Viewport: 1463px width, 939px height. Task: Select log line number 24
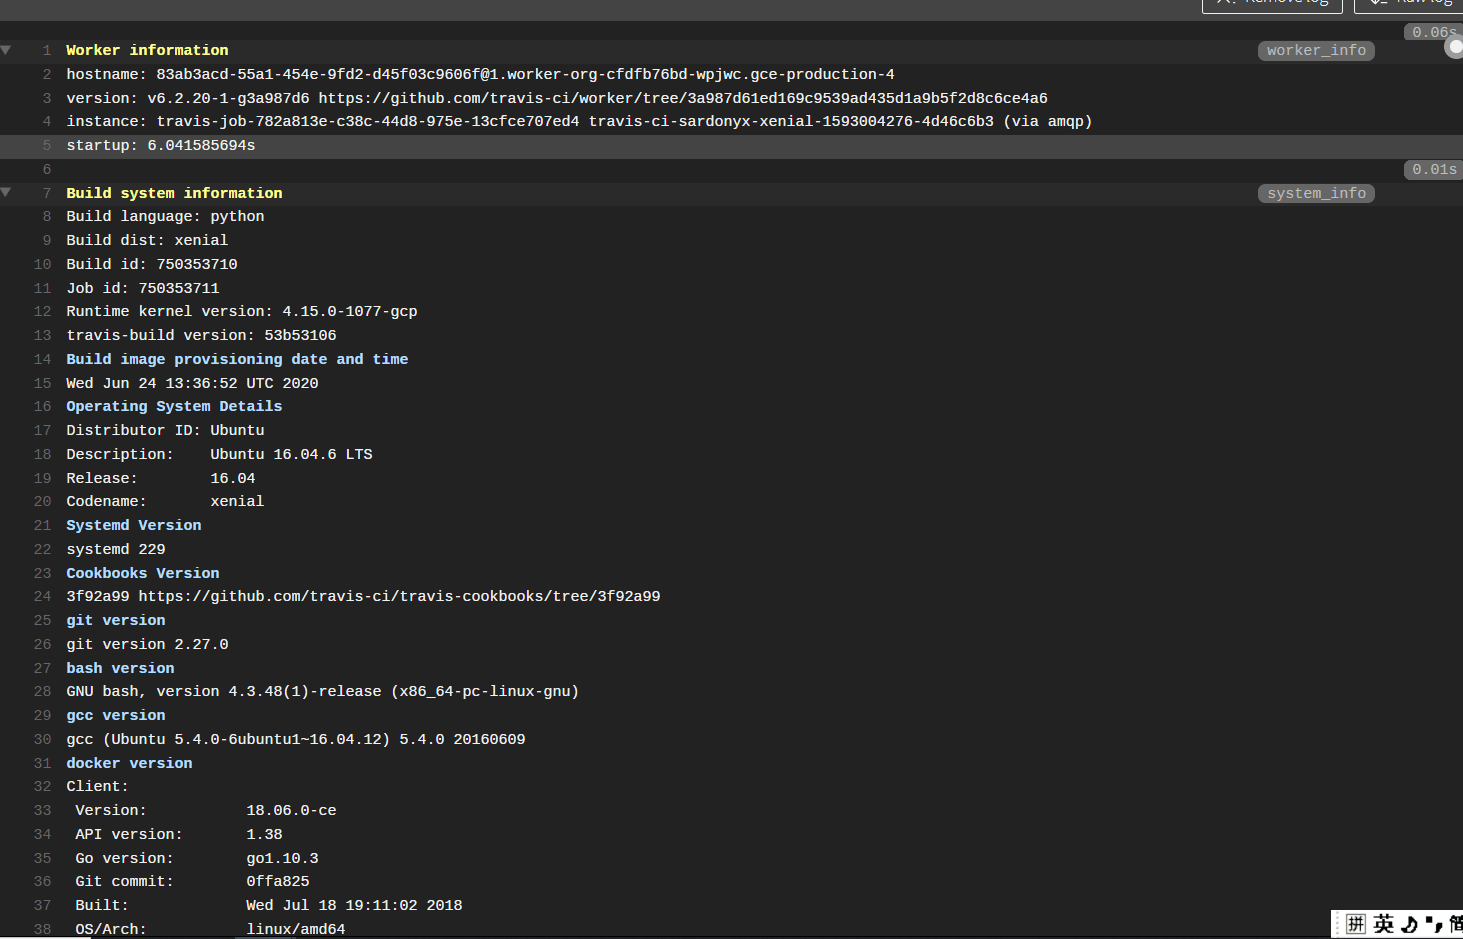click(42, 597)
